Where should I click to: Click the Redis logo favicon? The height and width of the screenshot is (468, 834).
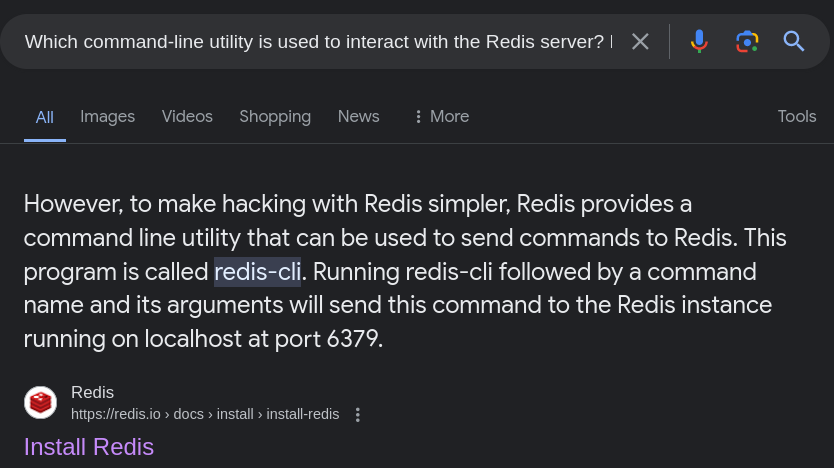click(40, 402)
